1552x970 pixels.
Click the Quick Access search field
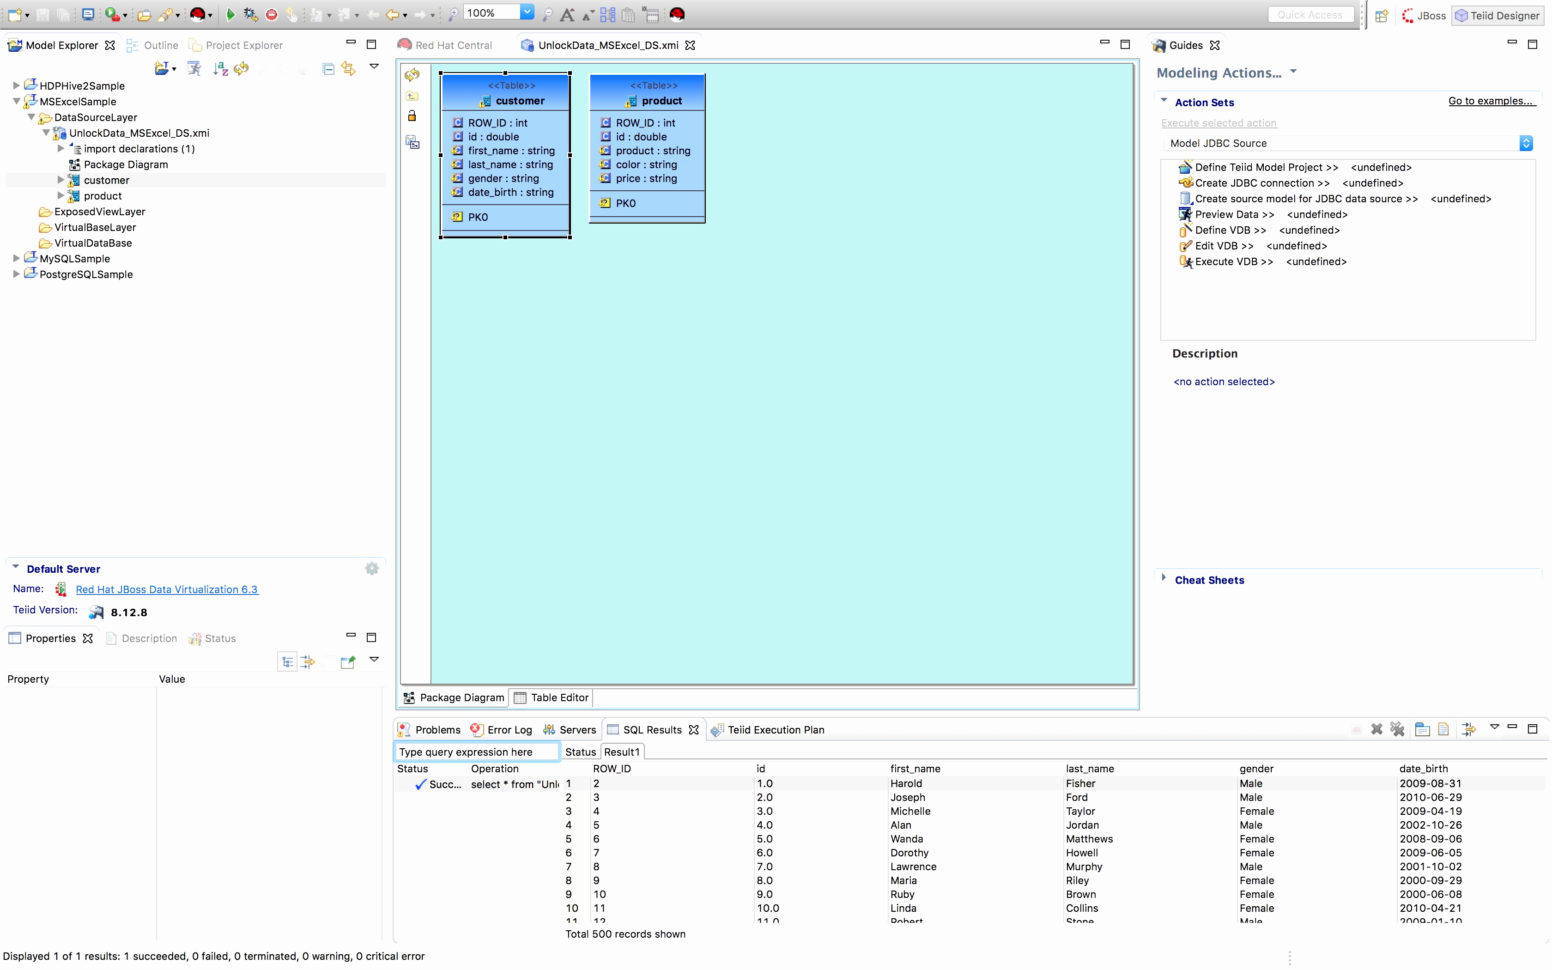pos(1311,15)
